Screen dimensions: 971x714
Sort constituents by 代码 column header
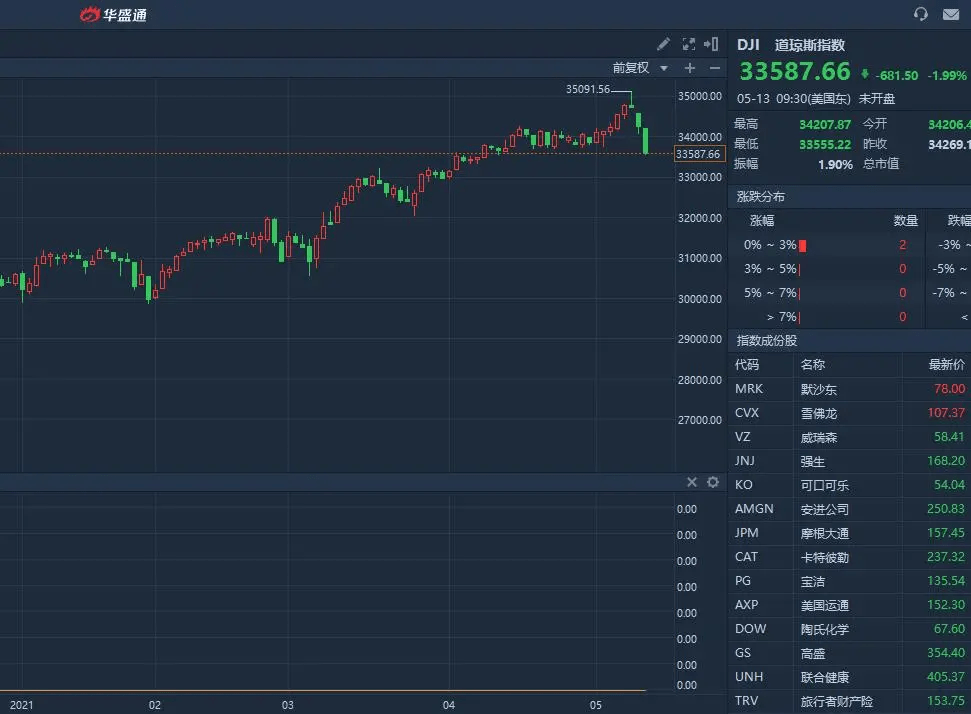(746, 365)
